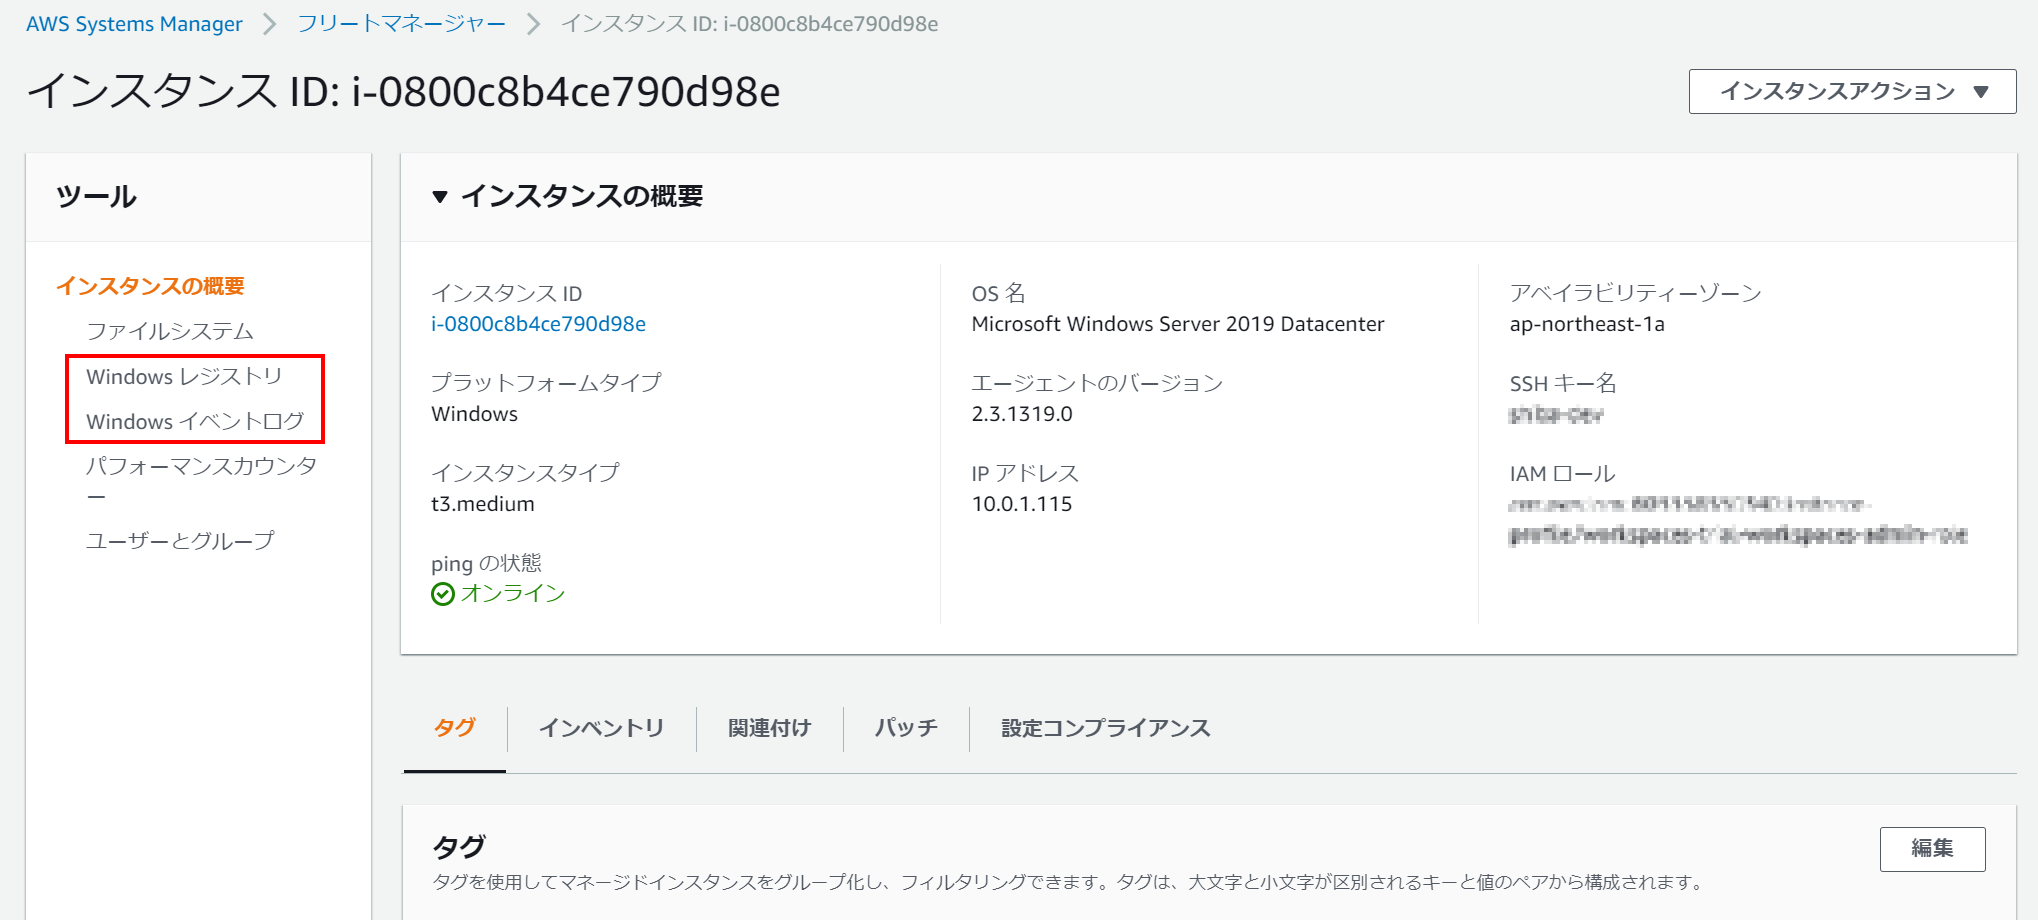Switch to the パッチ tab

pyautogui.click(x=906, y=728)
